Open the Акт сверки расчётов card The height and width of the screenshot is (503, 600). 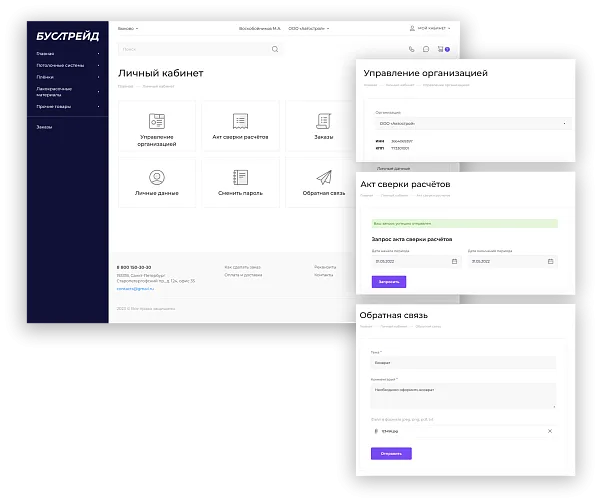click(240, 126)
